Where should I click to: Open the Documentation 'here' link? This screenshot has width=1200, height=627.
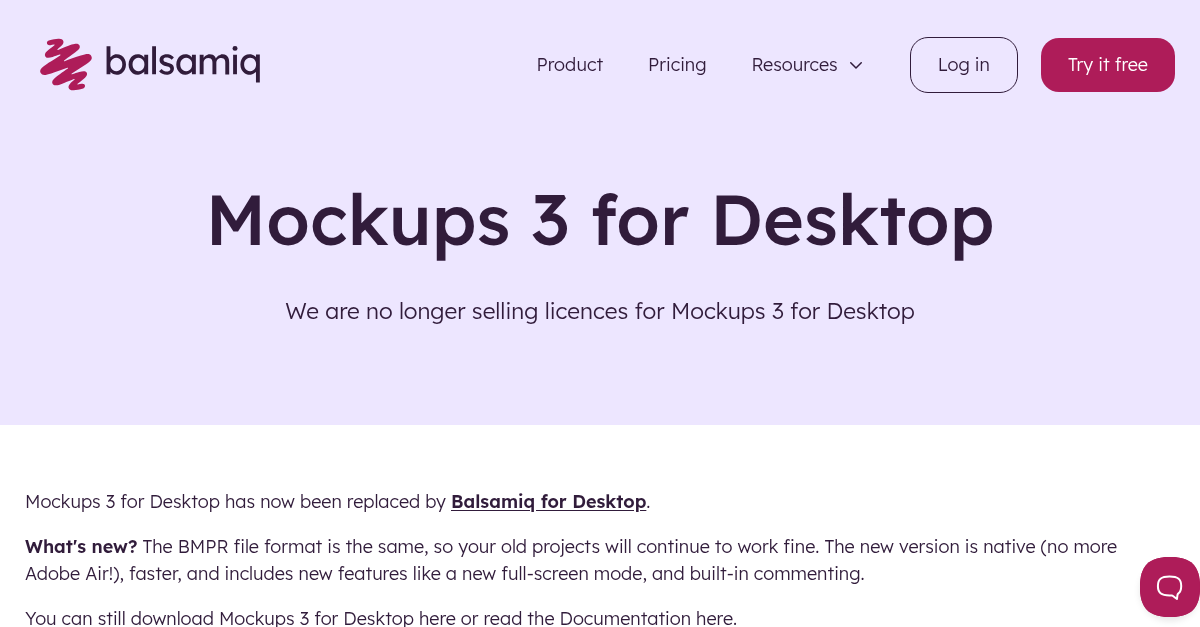point(714,618)
